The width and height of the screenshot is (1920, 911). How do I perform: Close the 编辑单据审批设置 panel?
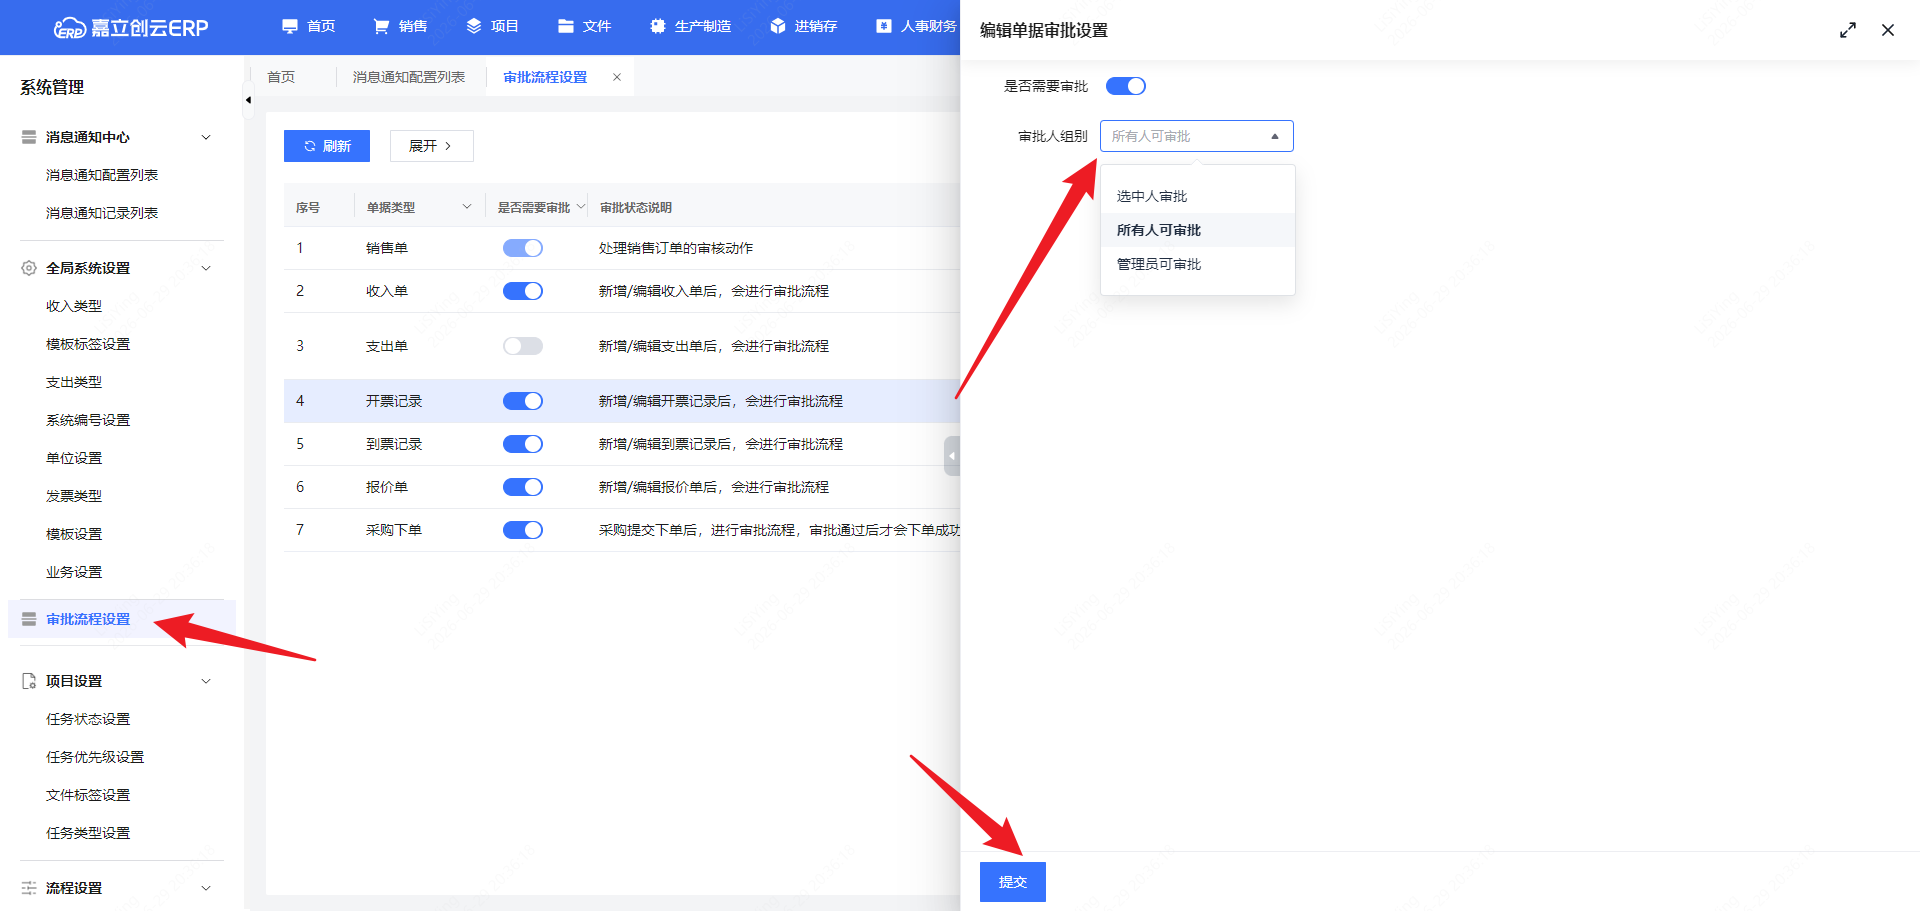(x=1888, y=30)
